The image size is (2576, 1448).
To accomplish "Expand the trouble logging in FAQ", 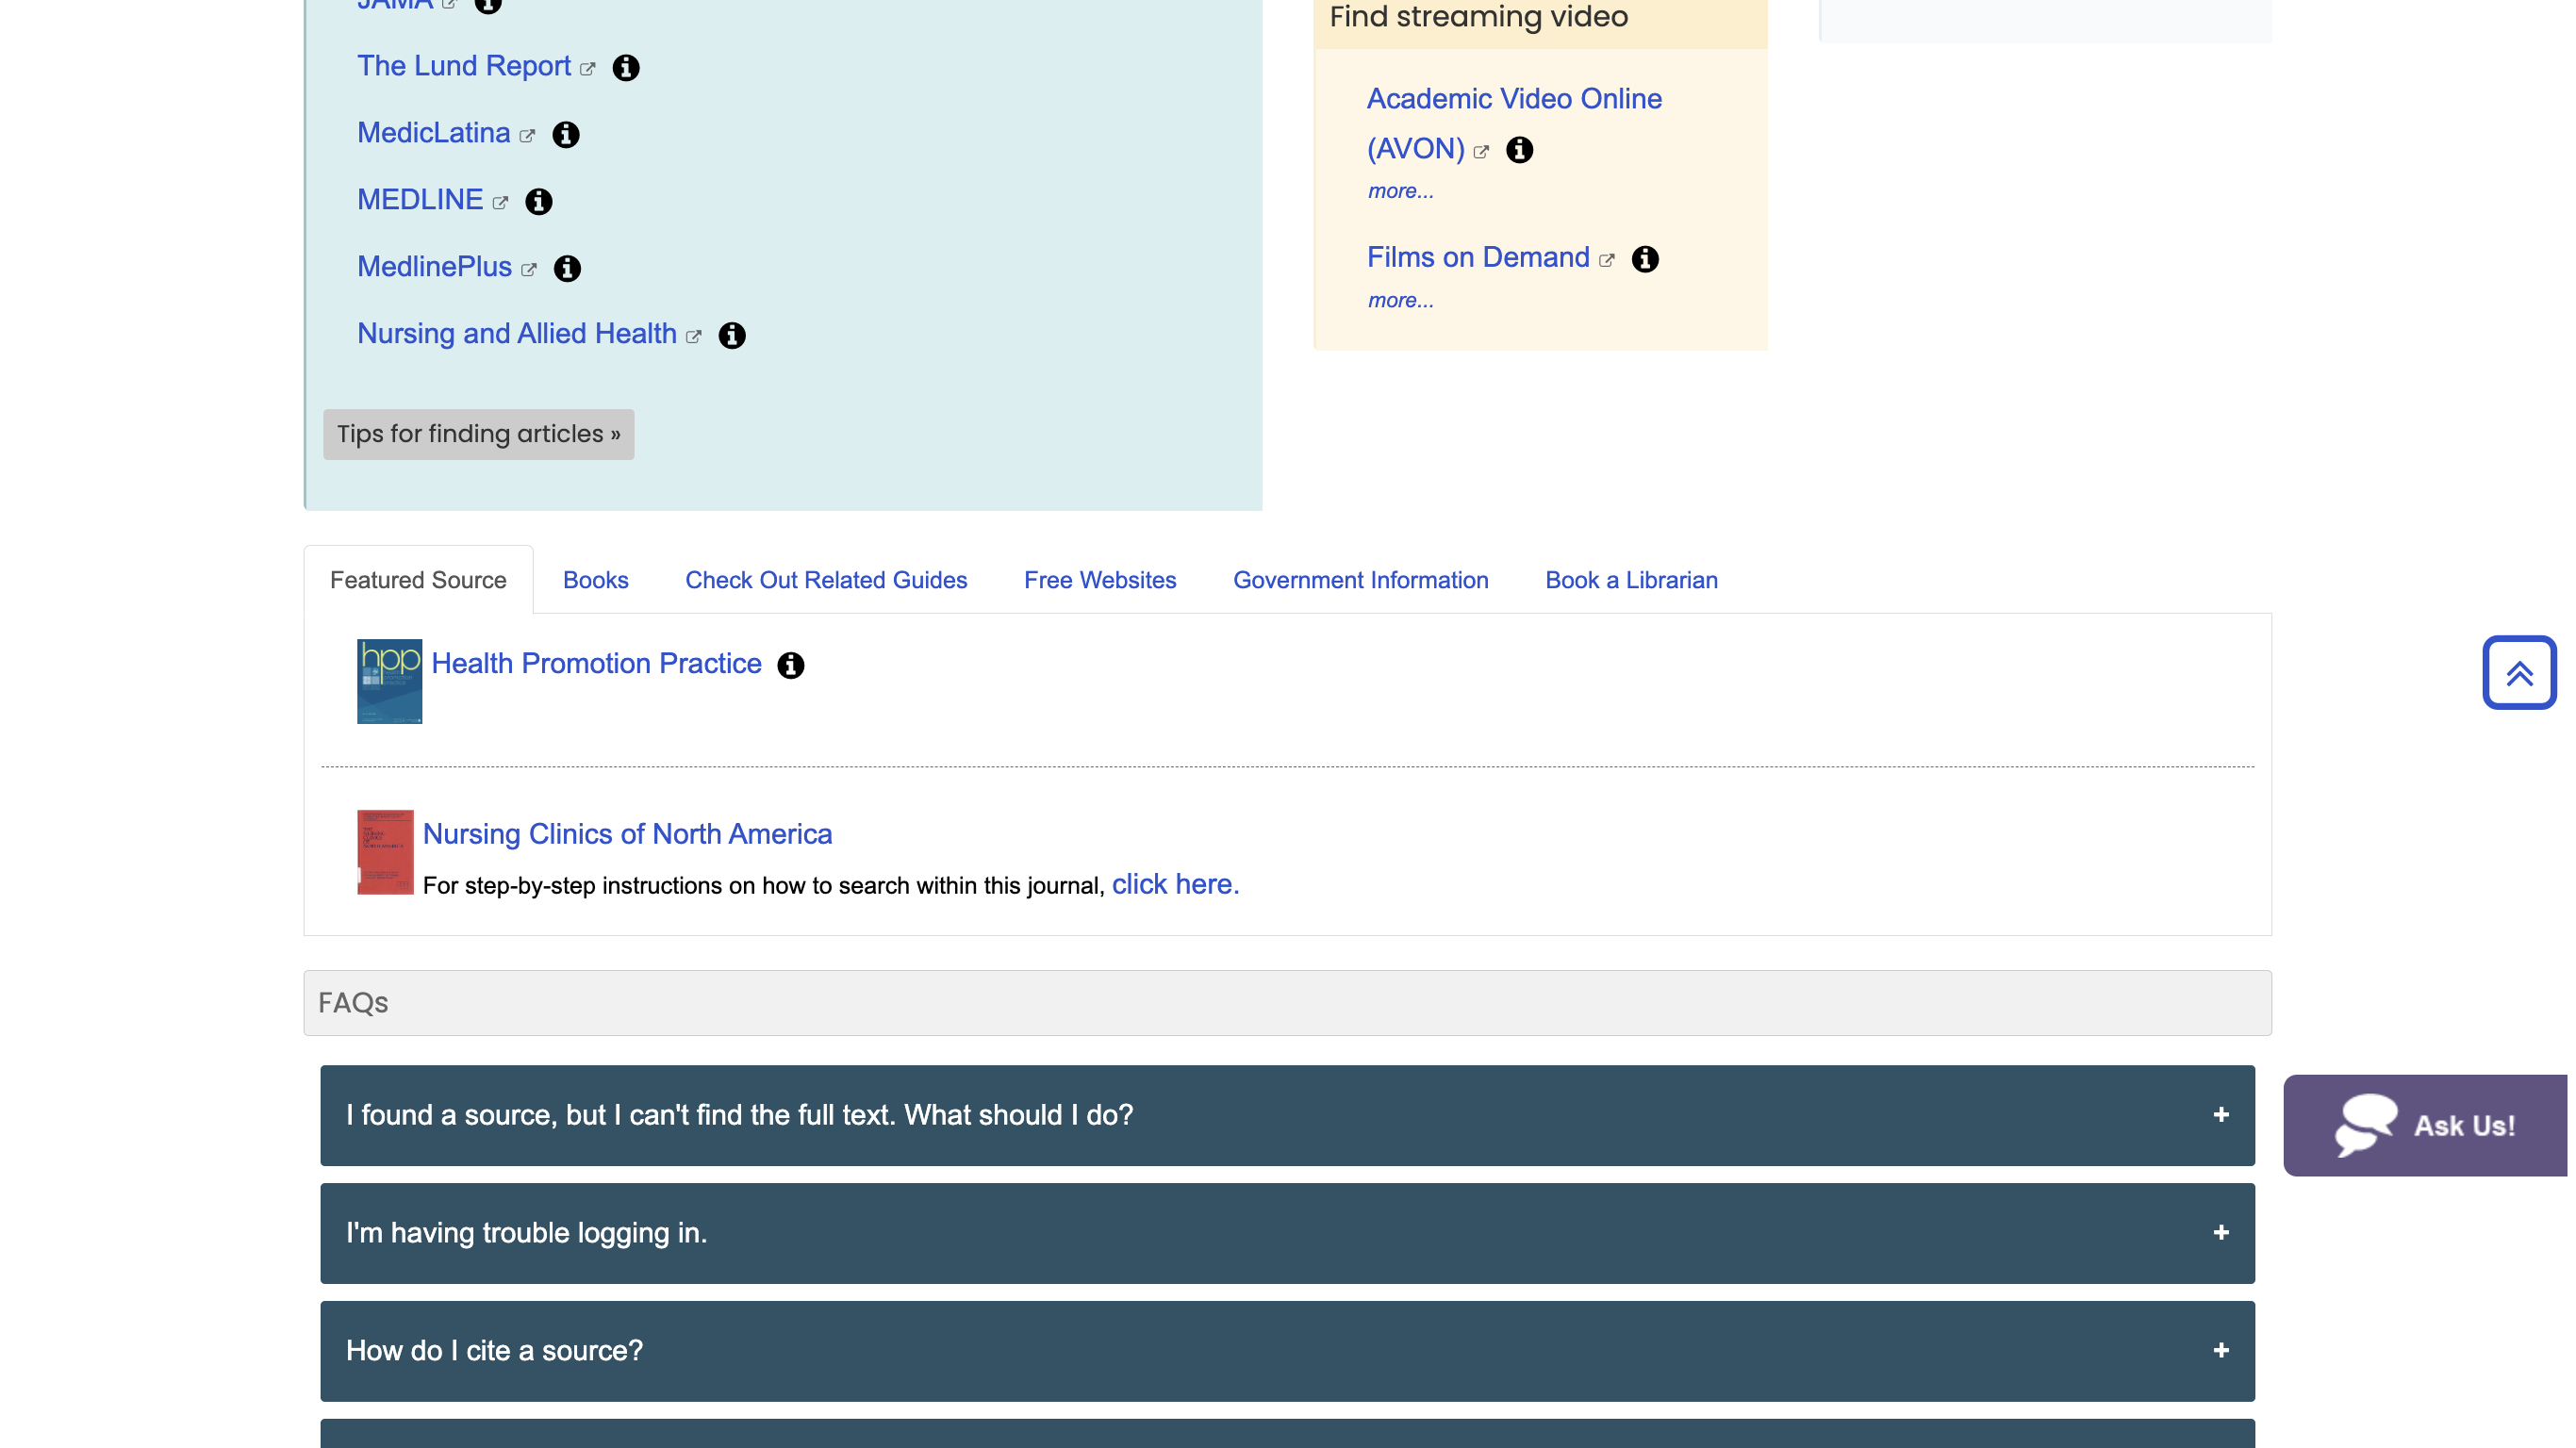I will (x=1288, y=1234).
